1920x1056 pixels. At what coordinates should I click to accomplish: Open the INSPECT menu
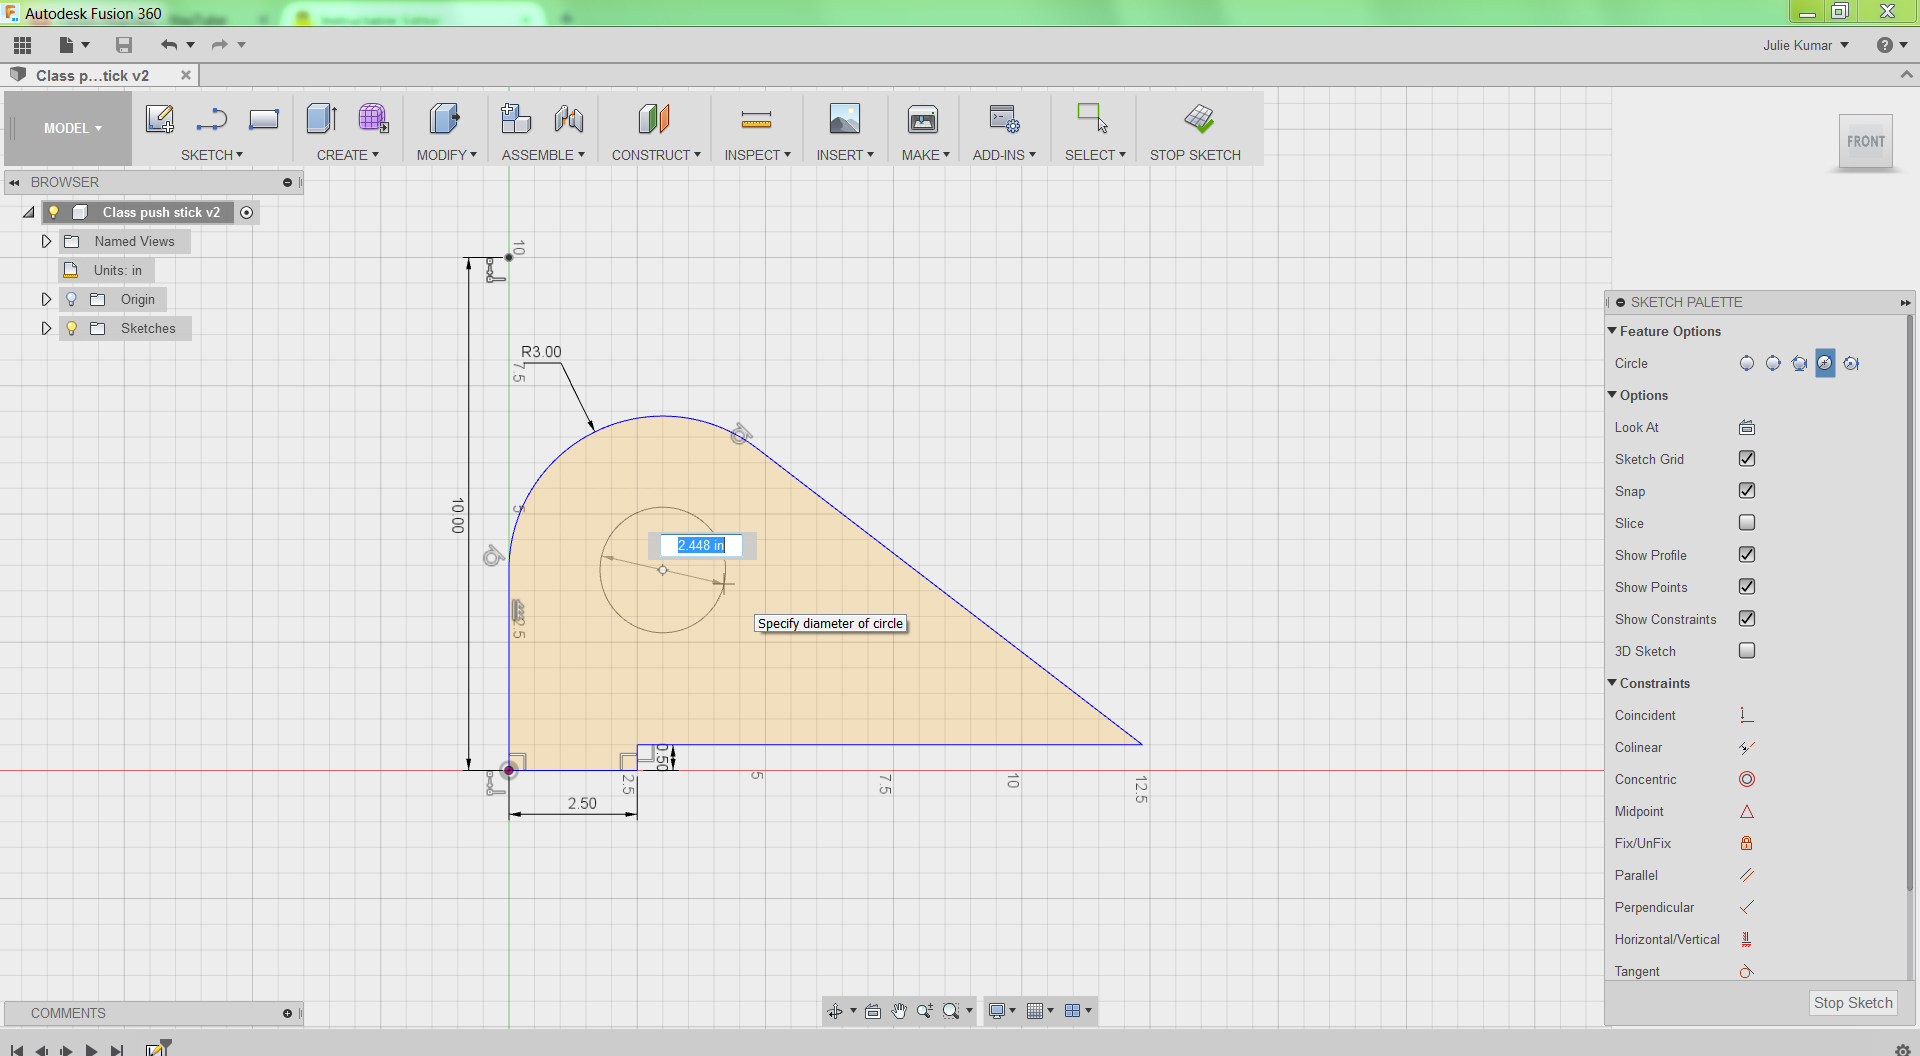coord(758,155)
